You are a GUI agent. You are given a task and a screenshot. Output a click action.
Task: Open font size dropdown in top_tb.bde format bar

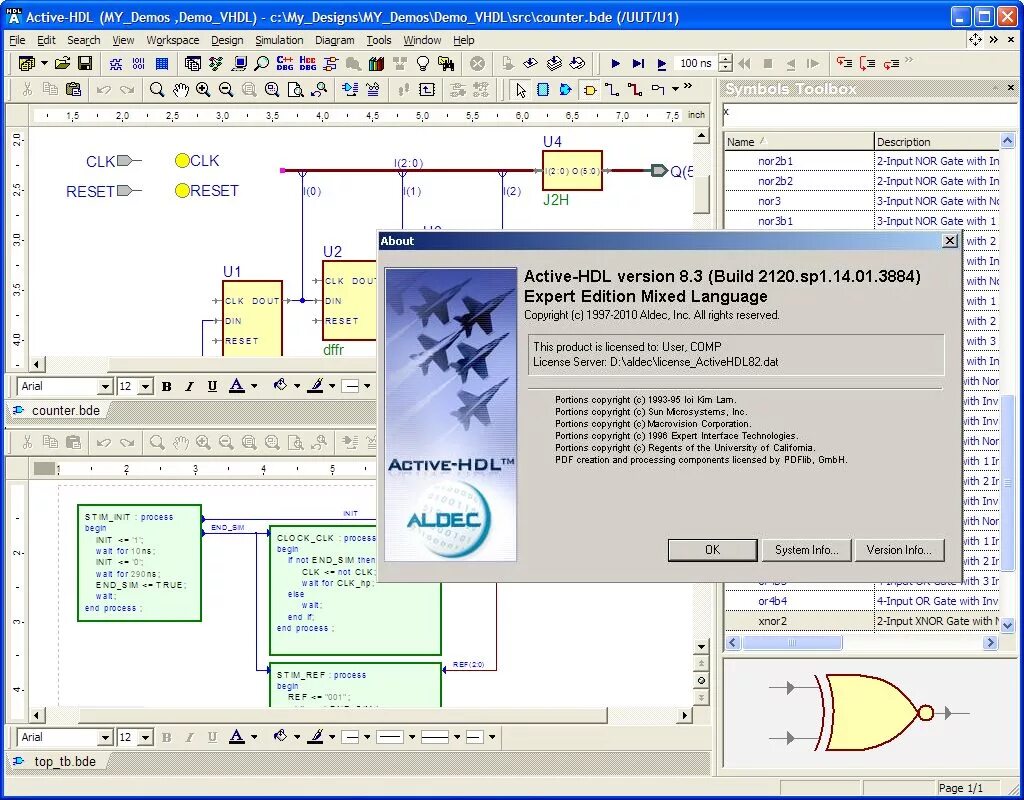click(146, 737)
